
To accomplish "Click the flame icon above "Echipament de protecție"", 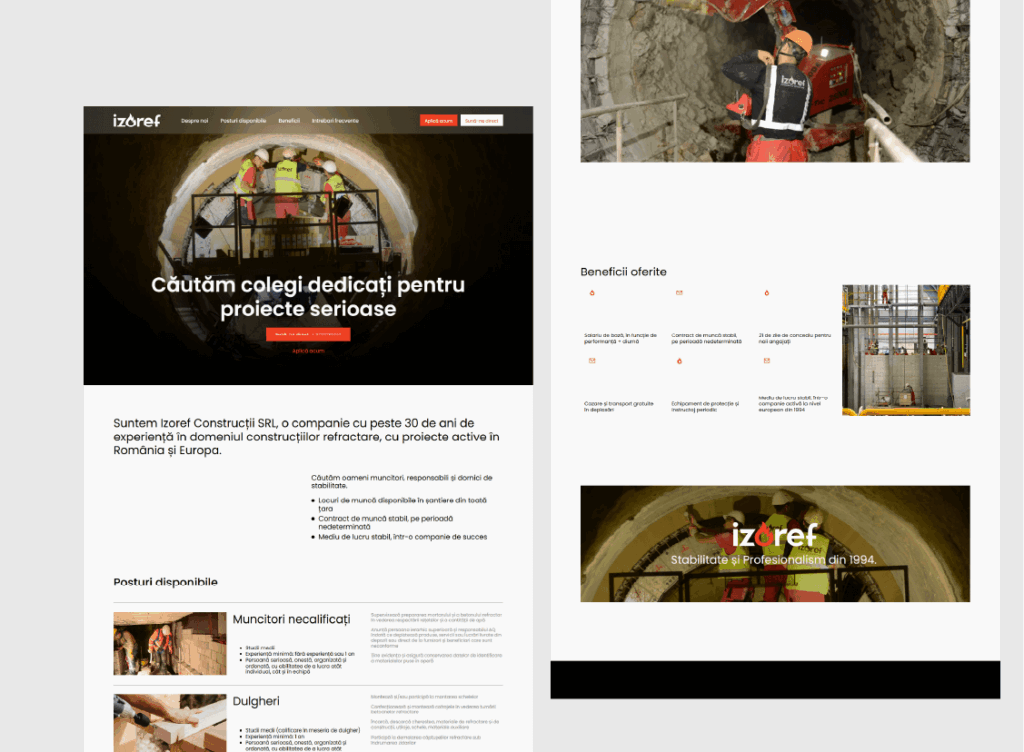I will click(x=680, y=361).
